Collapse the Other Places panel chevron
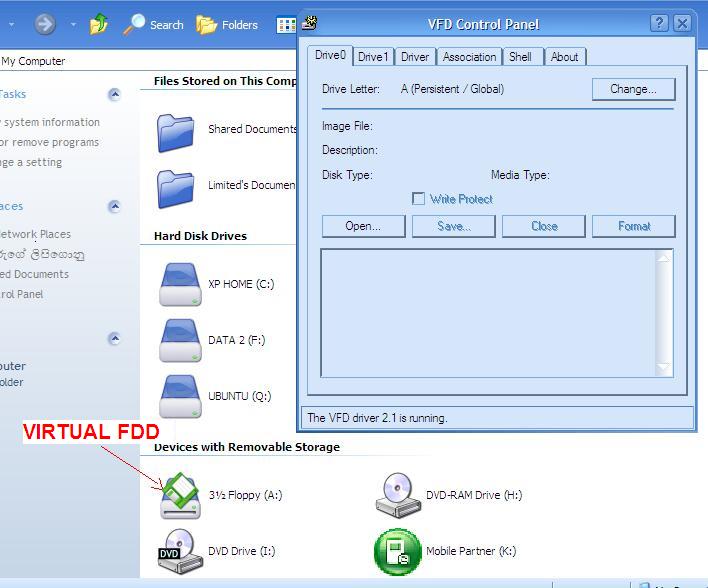 point(114,206)
